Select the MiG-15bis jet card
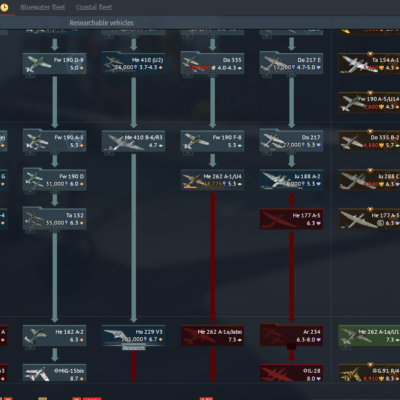Image resolution: width=400 pixels, height=400 pixels. [x=55, y=373]
